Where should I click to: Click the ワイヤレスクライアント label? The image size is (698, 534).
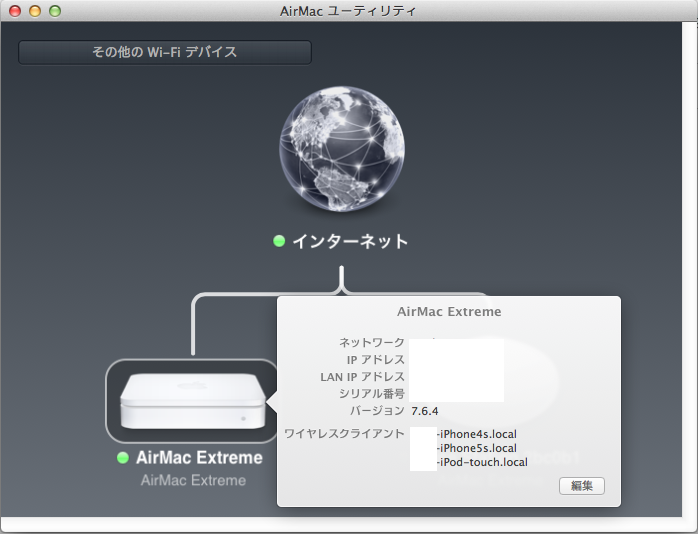(x=344, y=433)
